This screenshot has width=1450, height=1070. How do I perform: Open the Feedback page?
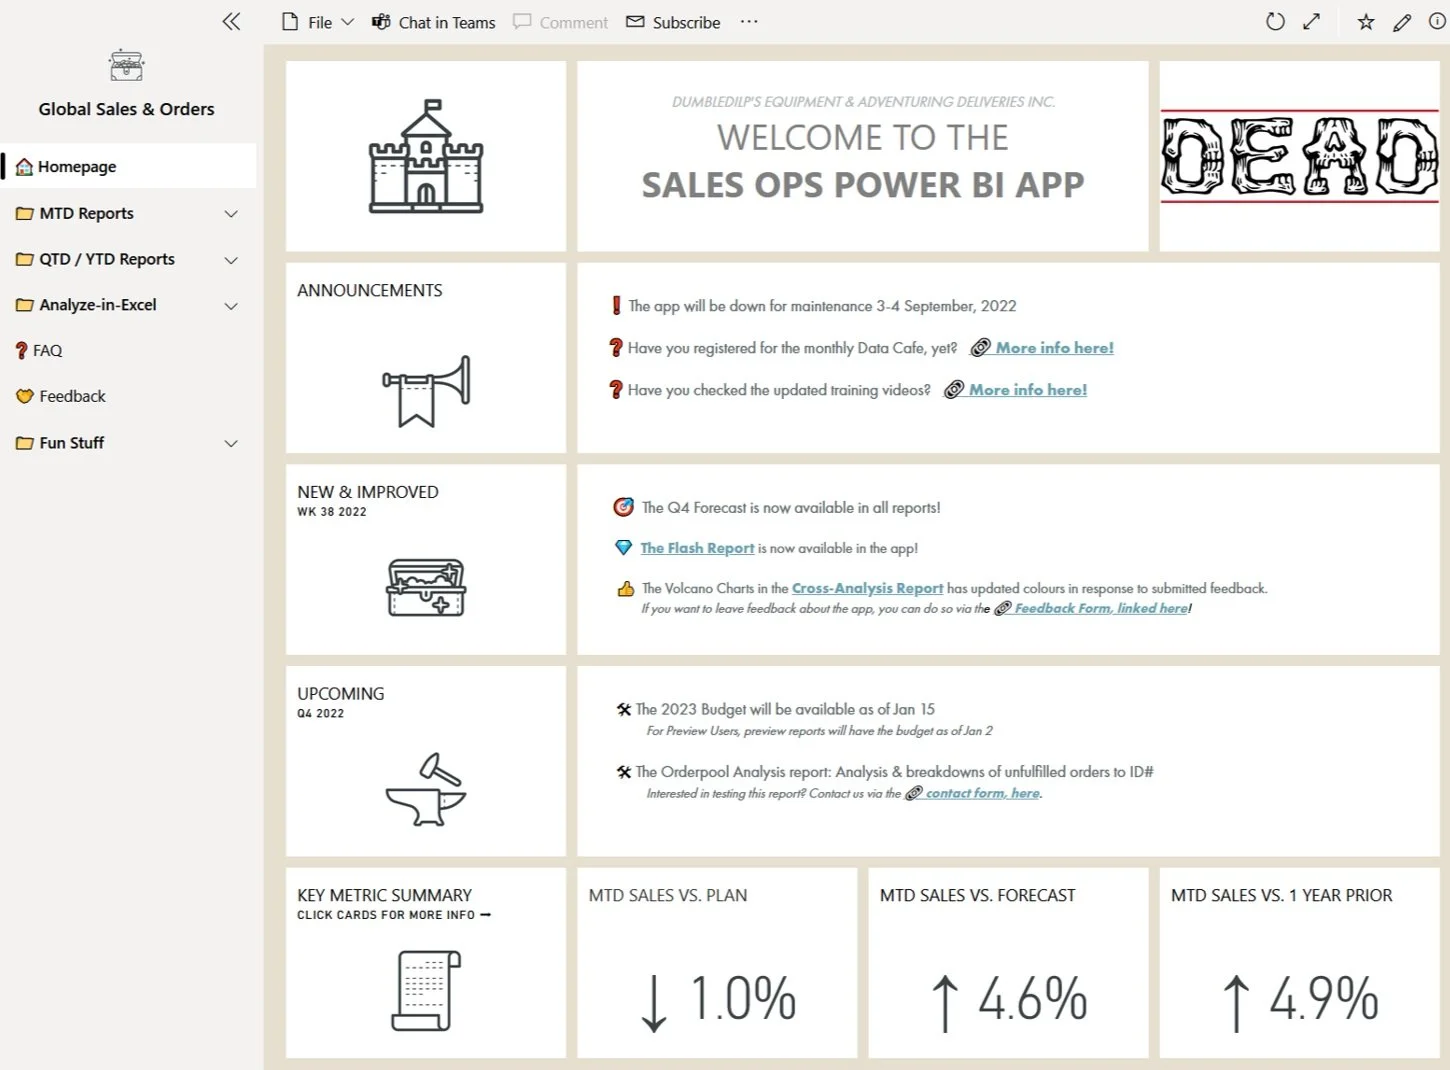pos(71,396)
